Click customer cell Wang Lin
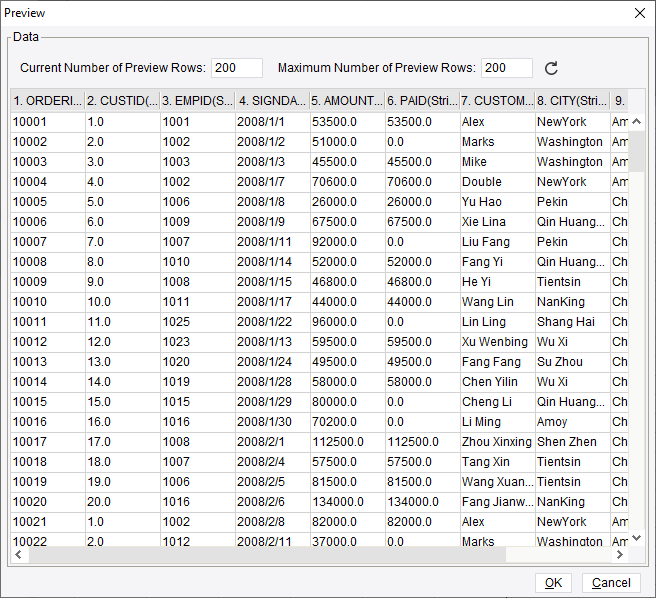This screenshot has height=598, width=656. (497, 302)
